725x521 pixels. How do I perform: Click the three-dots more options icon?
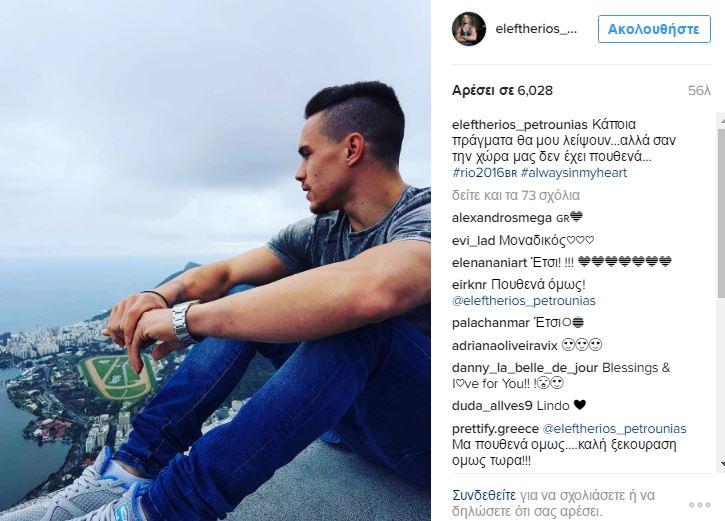point(700,504)
